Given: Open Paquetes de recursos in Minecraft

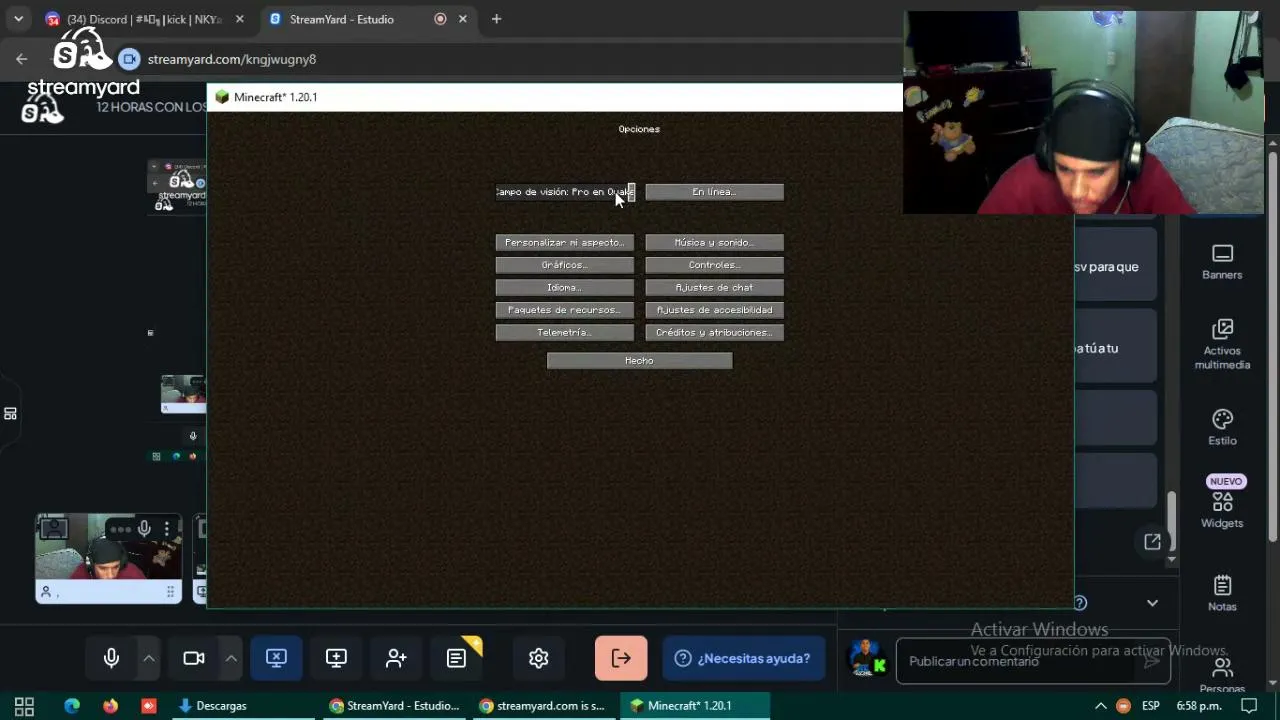Looking at the screenshot, I should pos(565,310).
